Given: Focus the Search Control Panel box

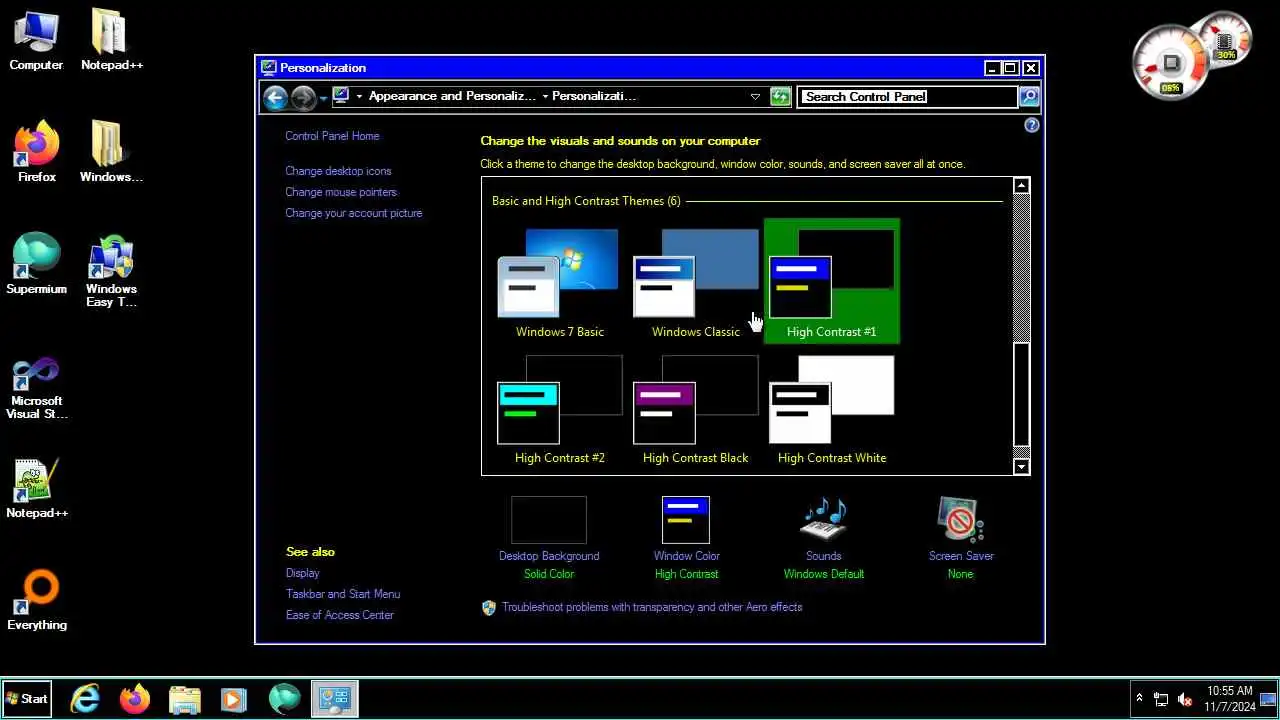Looking at the screenshot, I should pos(908,96).
